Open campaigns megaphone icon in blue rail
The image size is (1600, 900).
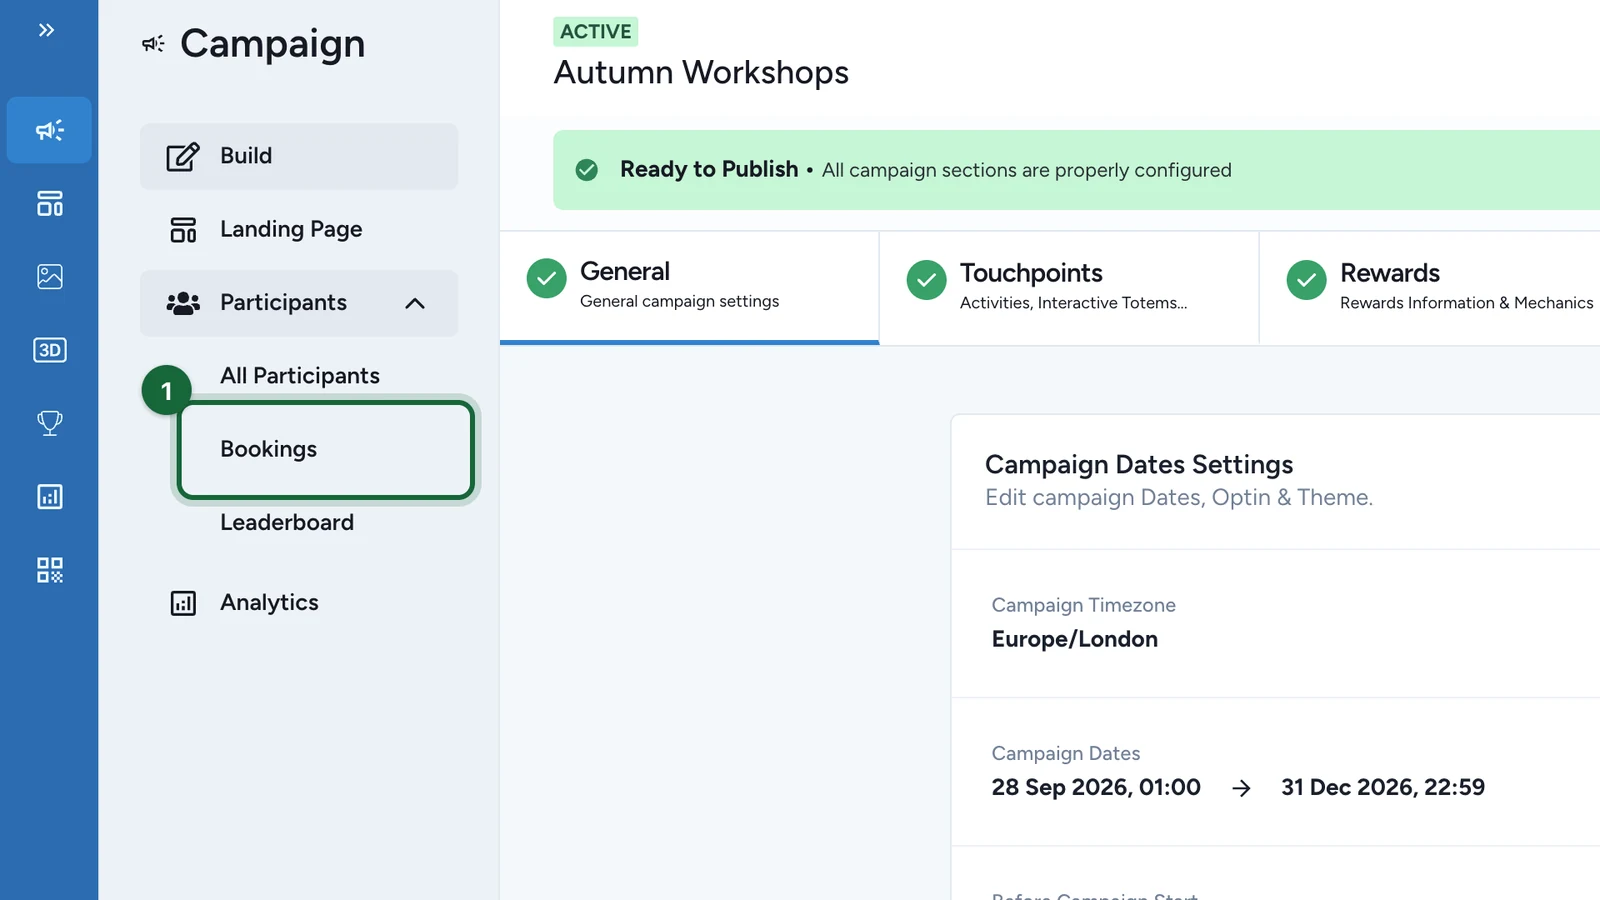(49, 130)
